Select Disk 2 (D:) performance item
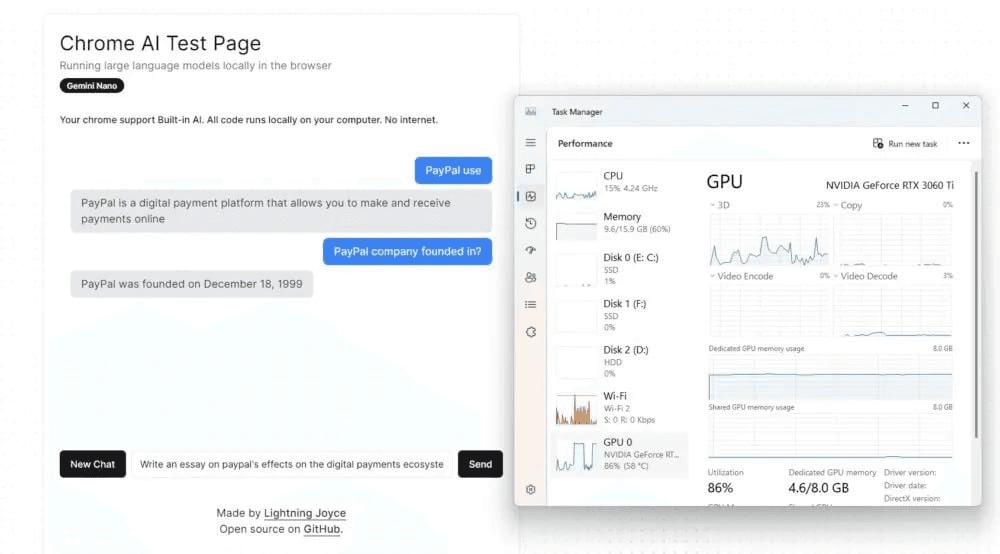The height and width of the screenshot is (554, 1000). click(620, 361)
